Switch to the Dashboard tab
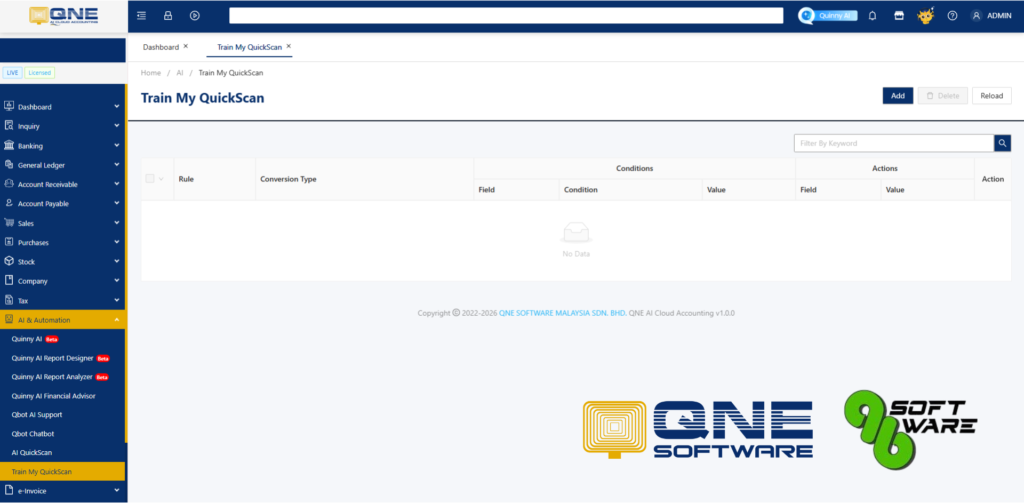This screenshot has height=503, width=1024. click(x=161, y=47)
